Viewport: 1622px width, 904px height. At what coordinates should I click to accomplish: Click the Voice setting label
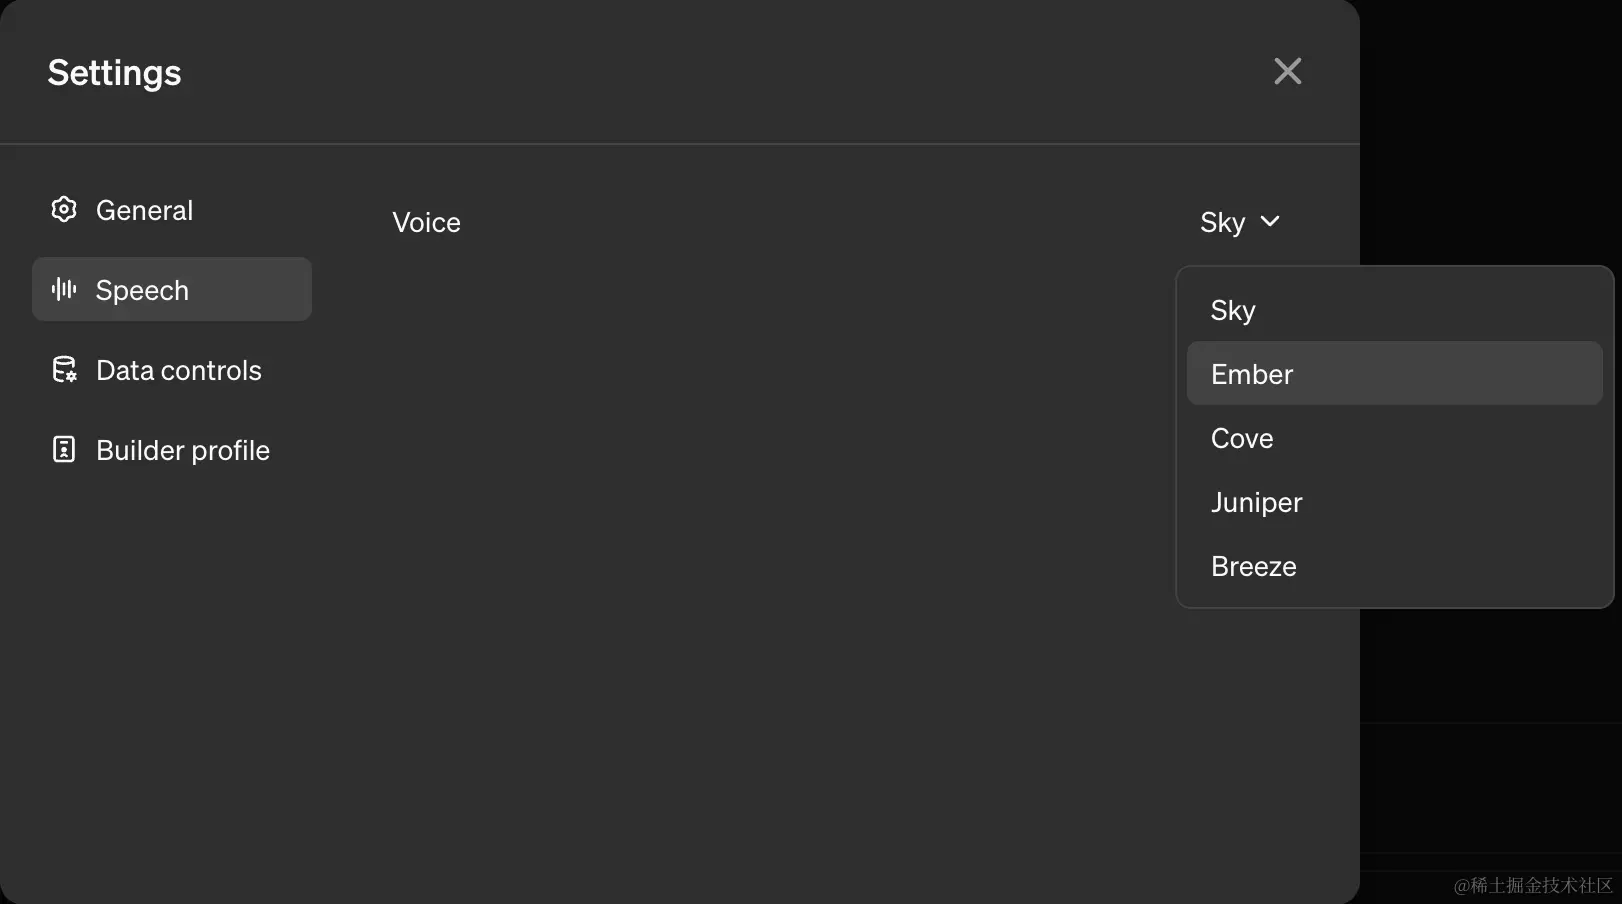coord(426,222)
